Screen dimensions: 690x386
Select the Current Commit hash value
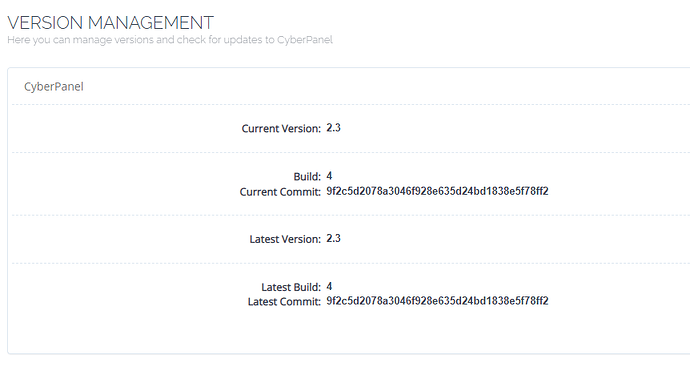[x=437, y=191]
